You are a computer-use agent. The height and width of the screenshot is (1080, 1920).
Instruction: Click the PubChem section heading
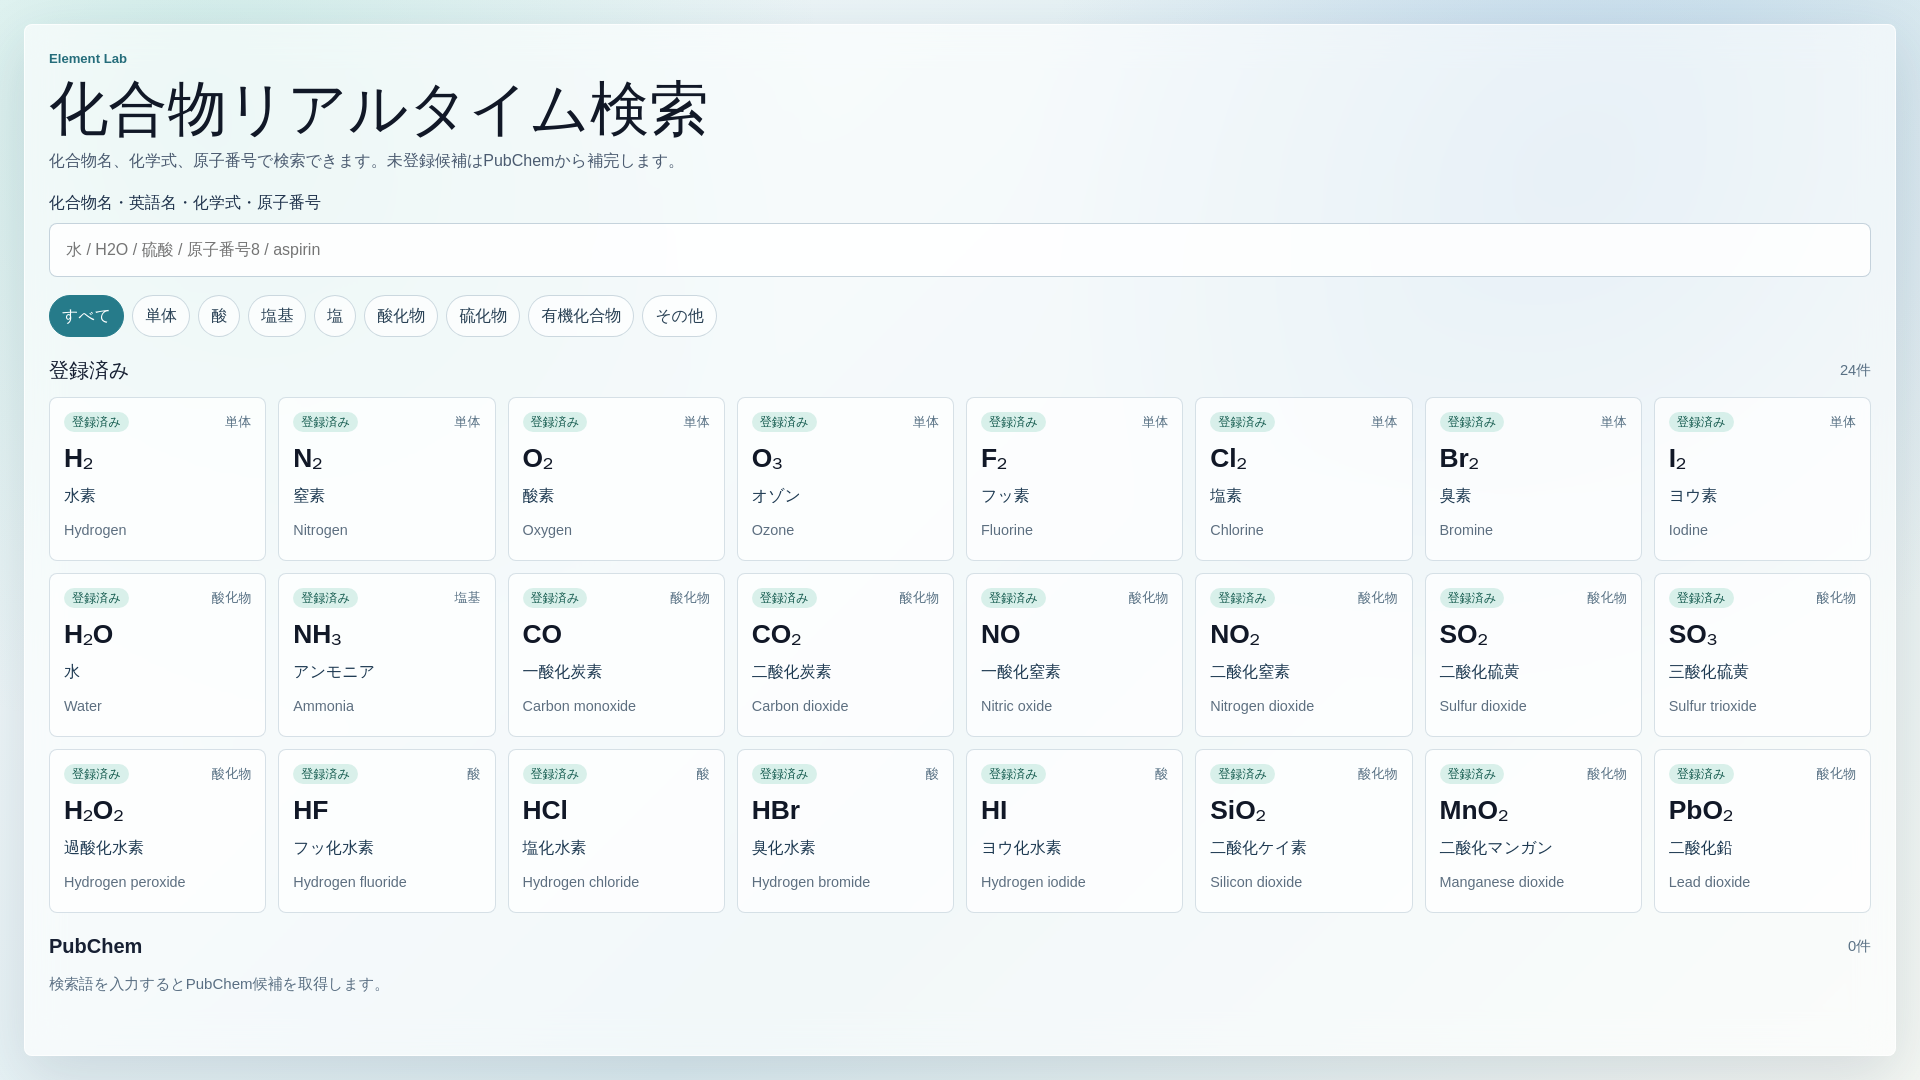tap(96, 946)
